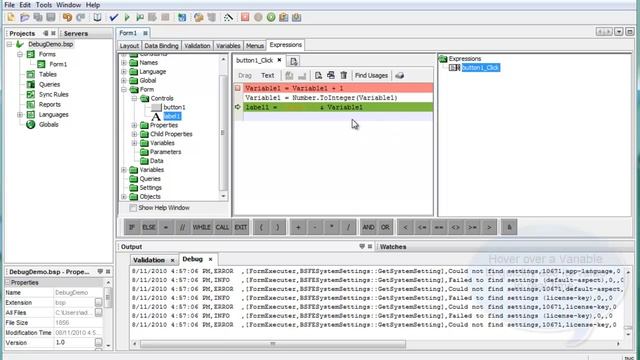640x360 pixels.
Task: Click the color palette toolbar icon
Action: (x=198, y=17)
